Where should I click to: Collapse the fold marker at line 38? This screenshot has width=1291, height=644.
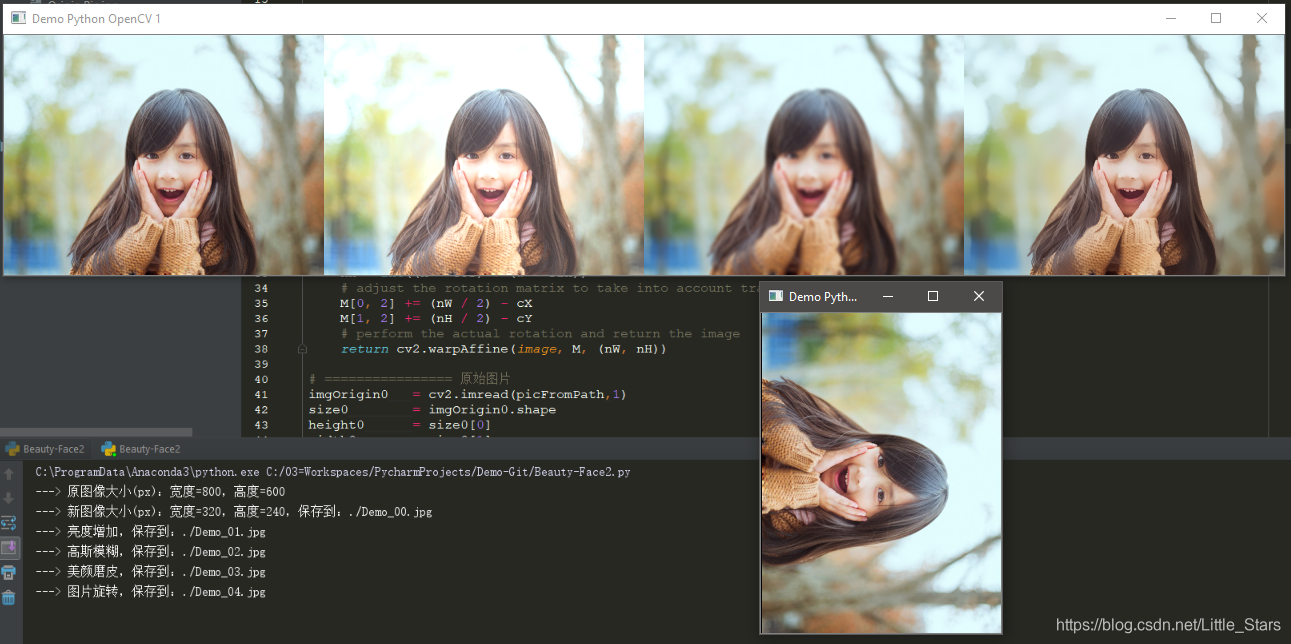(x=301, y=350)
